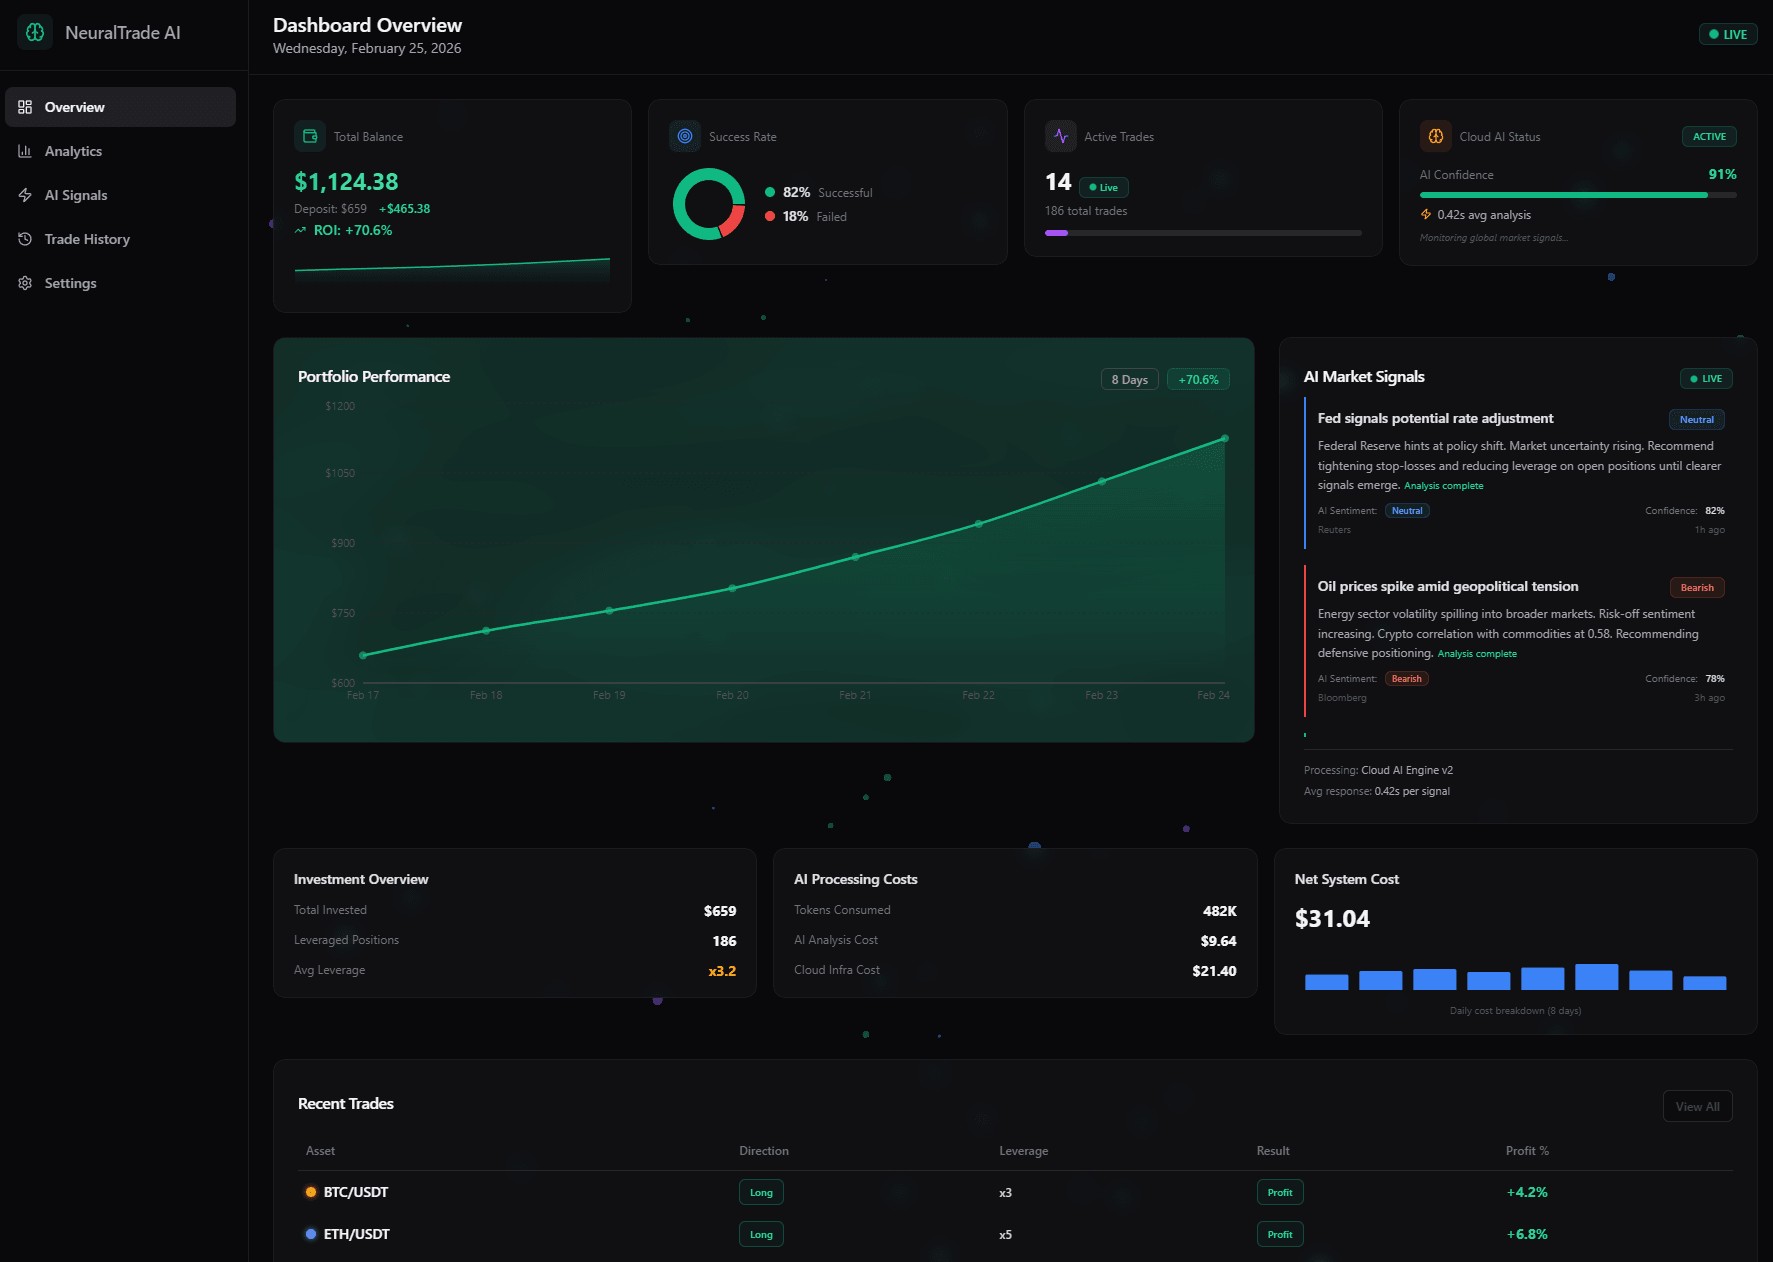Toggle the LIVE indicator in the header
Screen dimensions: 1773x1262
click(x=1728, y=34)
